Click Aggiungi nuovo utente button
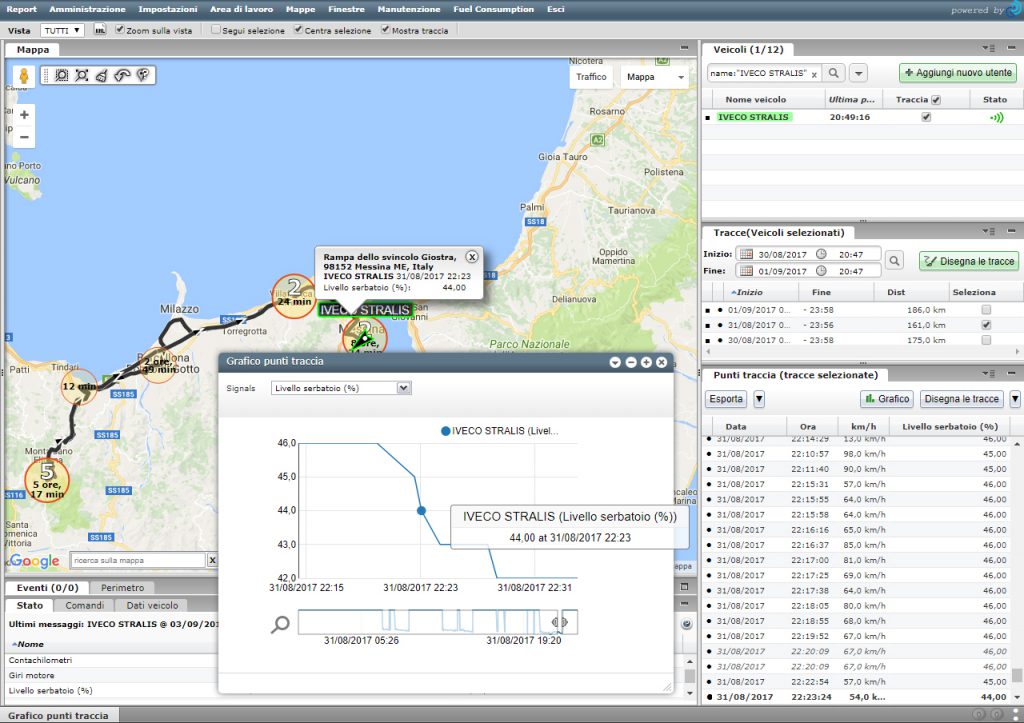The width and height of the screenshot is (1024, 723). (958, 73)
